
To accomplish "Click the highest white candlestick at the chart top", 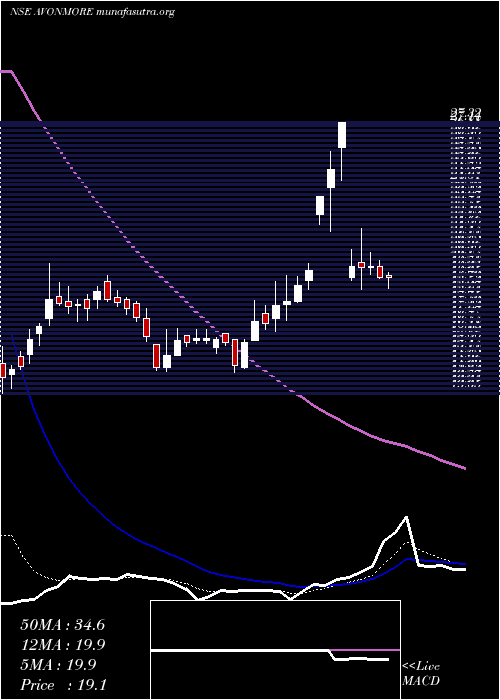I will (x=342, y=134).
